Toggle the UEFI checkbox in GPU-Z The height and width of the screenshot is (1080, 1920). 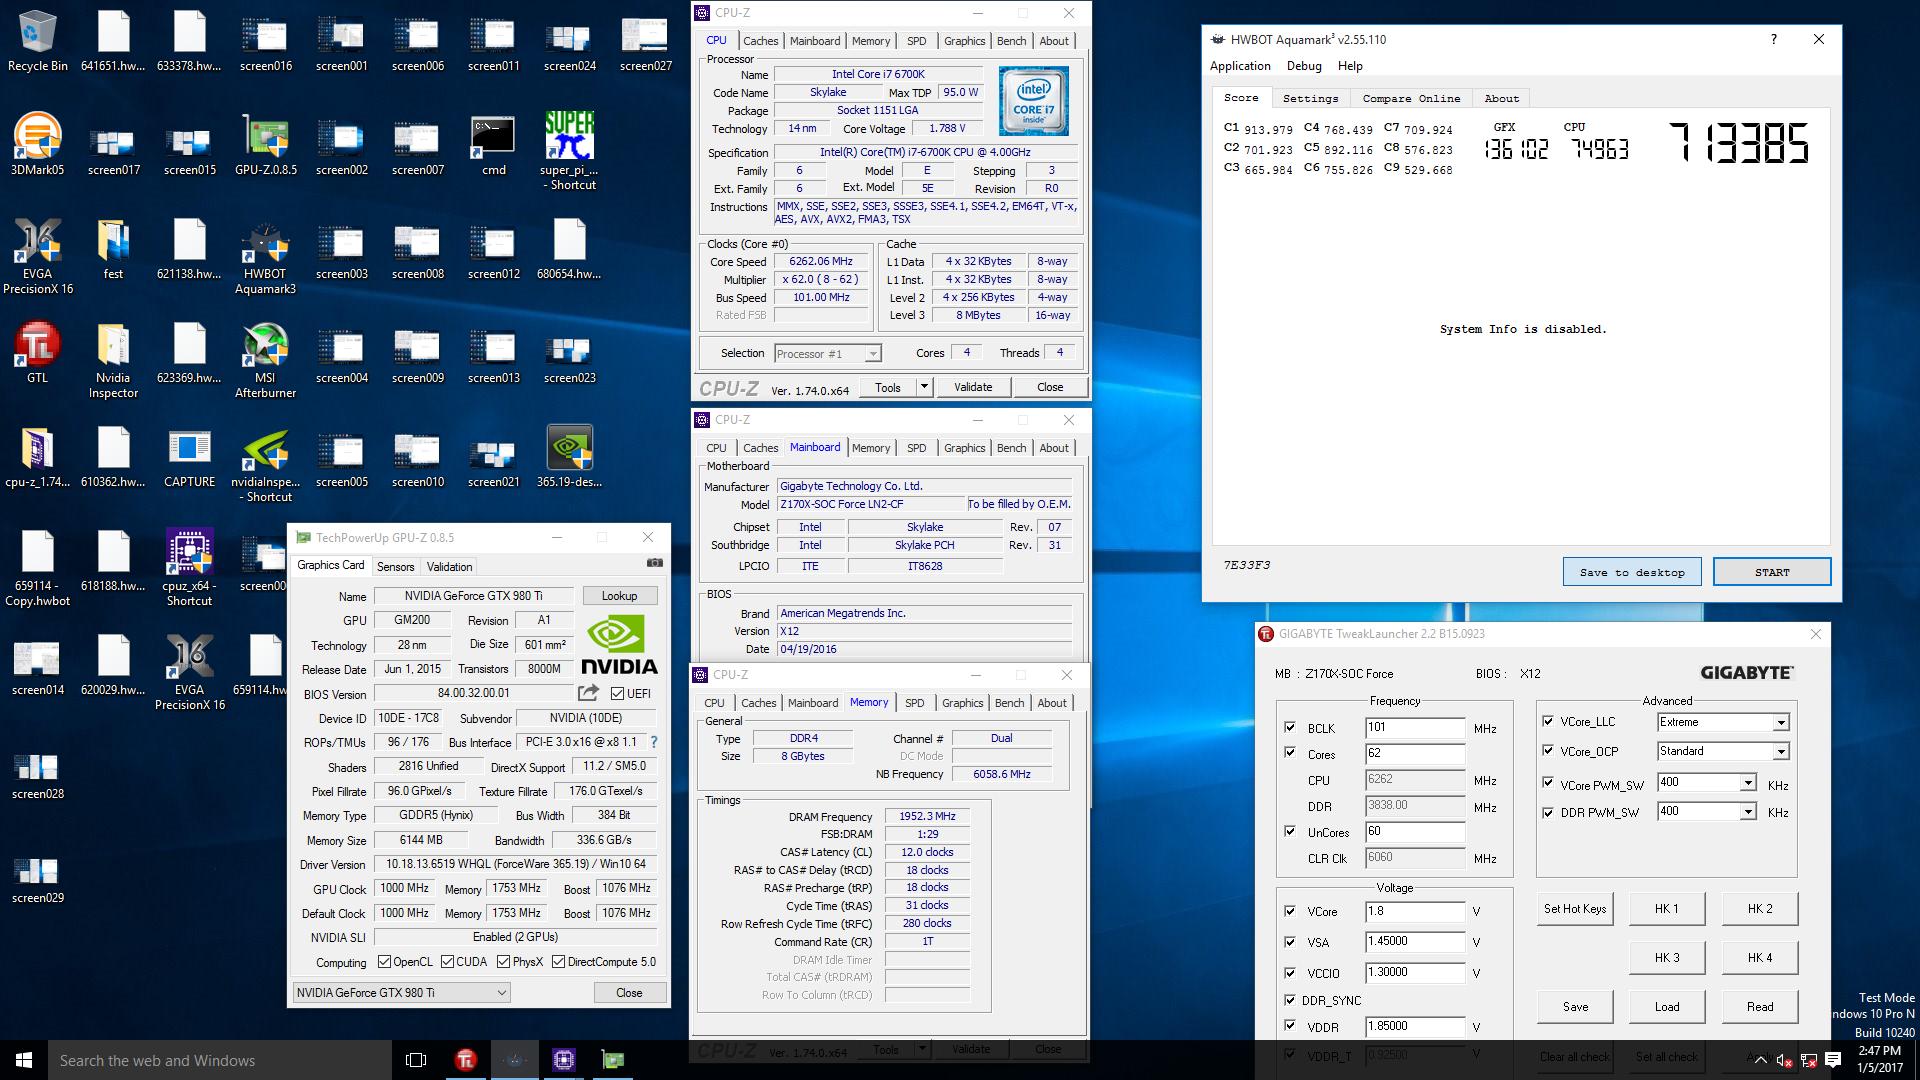point(617,694)
